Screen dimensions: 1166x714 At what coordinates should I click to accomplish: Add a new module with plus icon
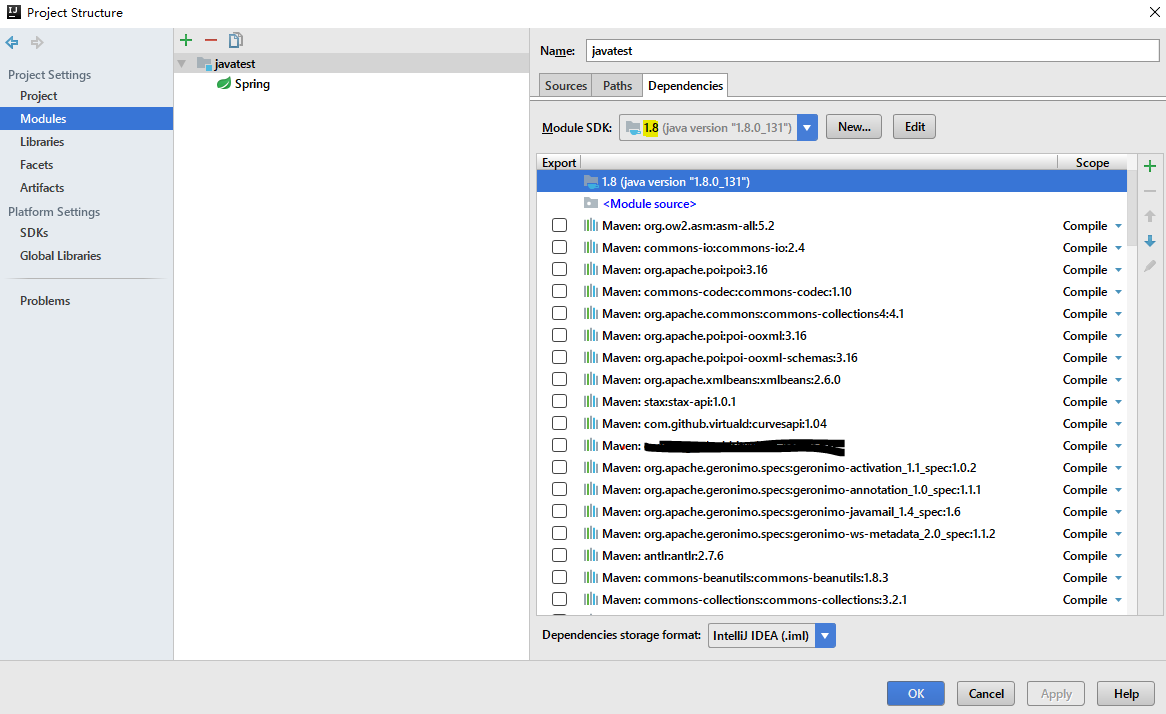pyautogui.click(x=186, y=40)
